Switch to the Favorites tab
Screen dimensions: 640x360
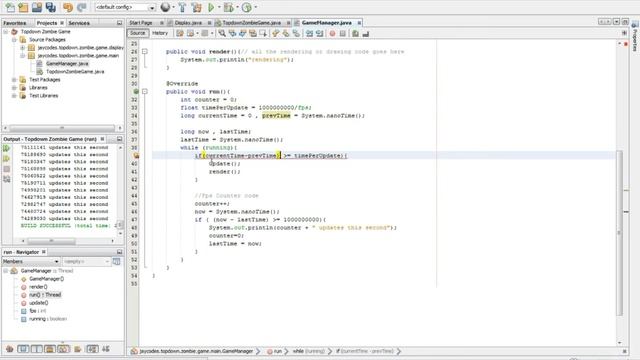[15, 23]
